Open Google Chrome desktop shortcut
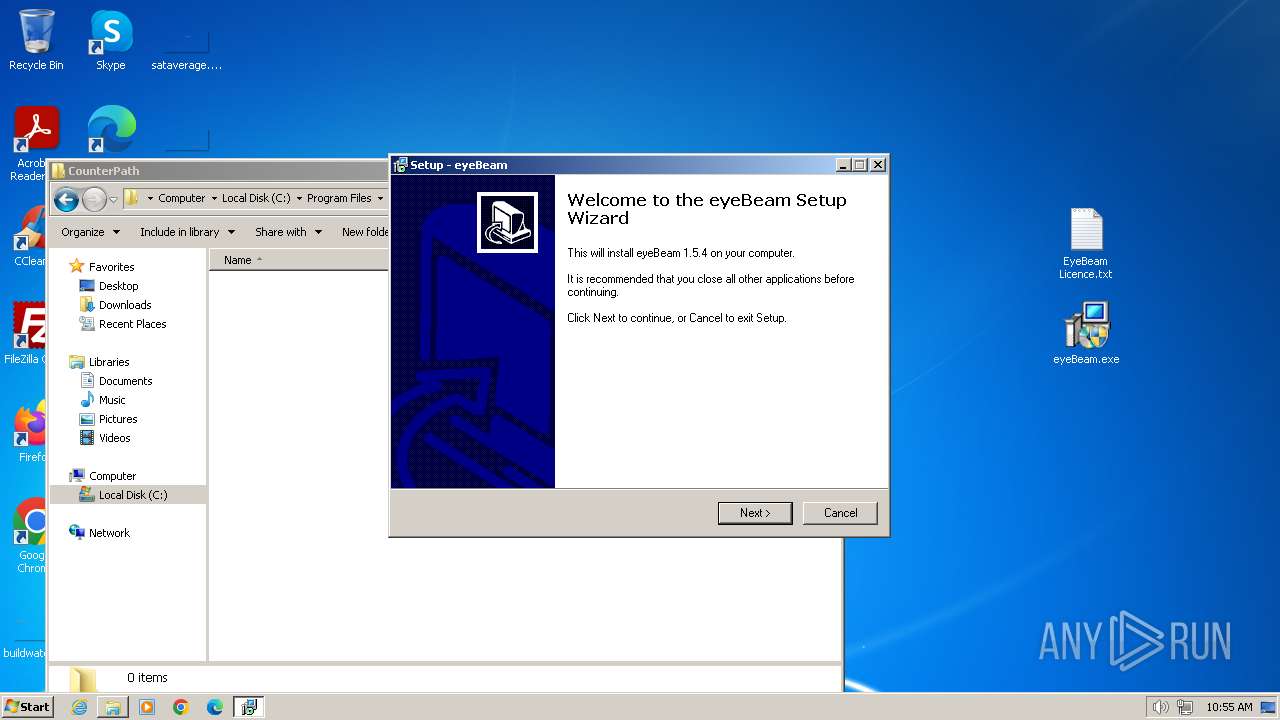Viewport: 1280px width, 720px height. pyautogui.click(x=32, y=535)
